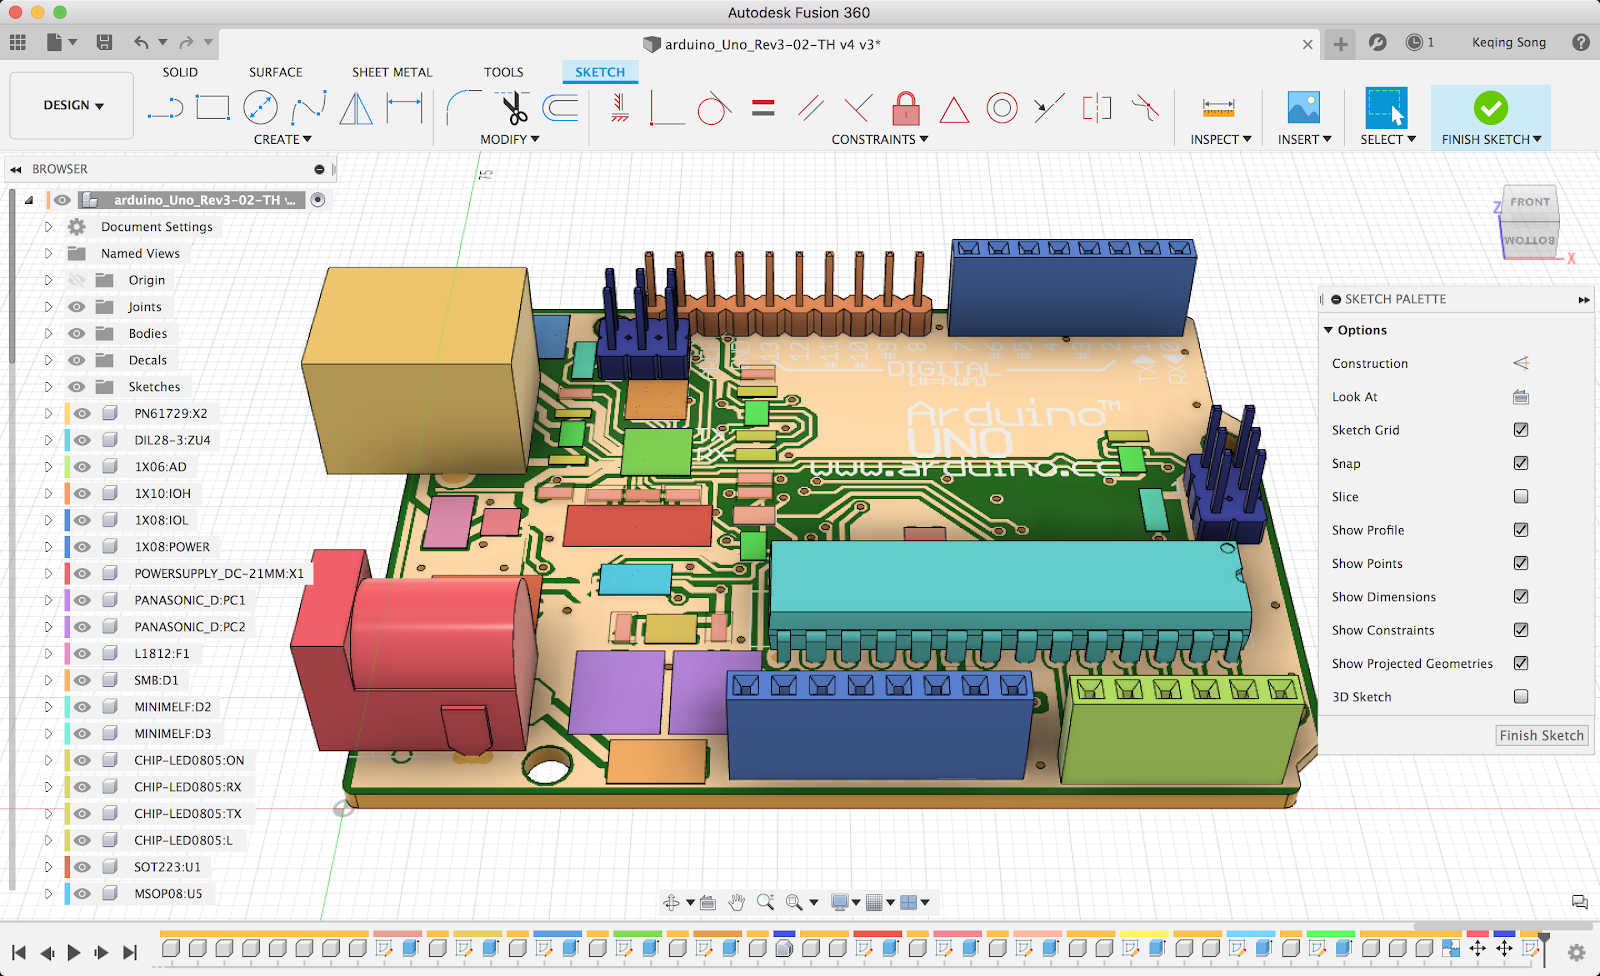Image resolution: width=1600 pixels, height=976 pixels.
Task: Click FINISH SKETCH green checkmark
Action: pyautogui.click(x=1490, y=108)
